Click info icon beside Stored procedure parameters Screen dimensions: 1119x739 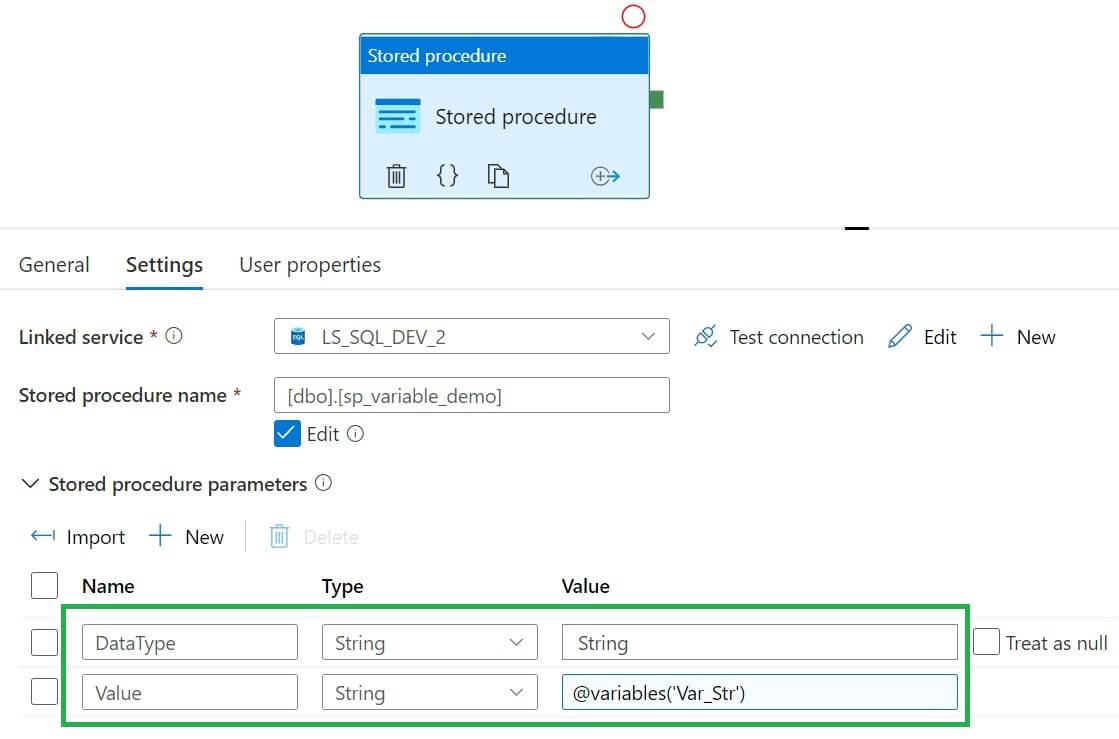(x=323, y=483)
